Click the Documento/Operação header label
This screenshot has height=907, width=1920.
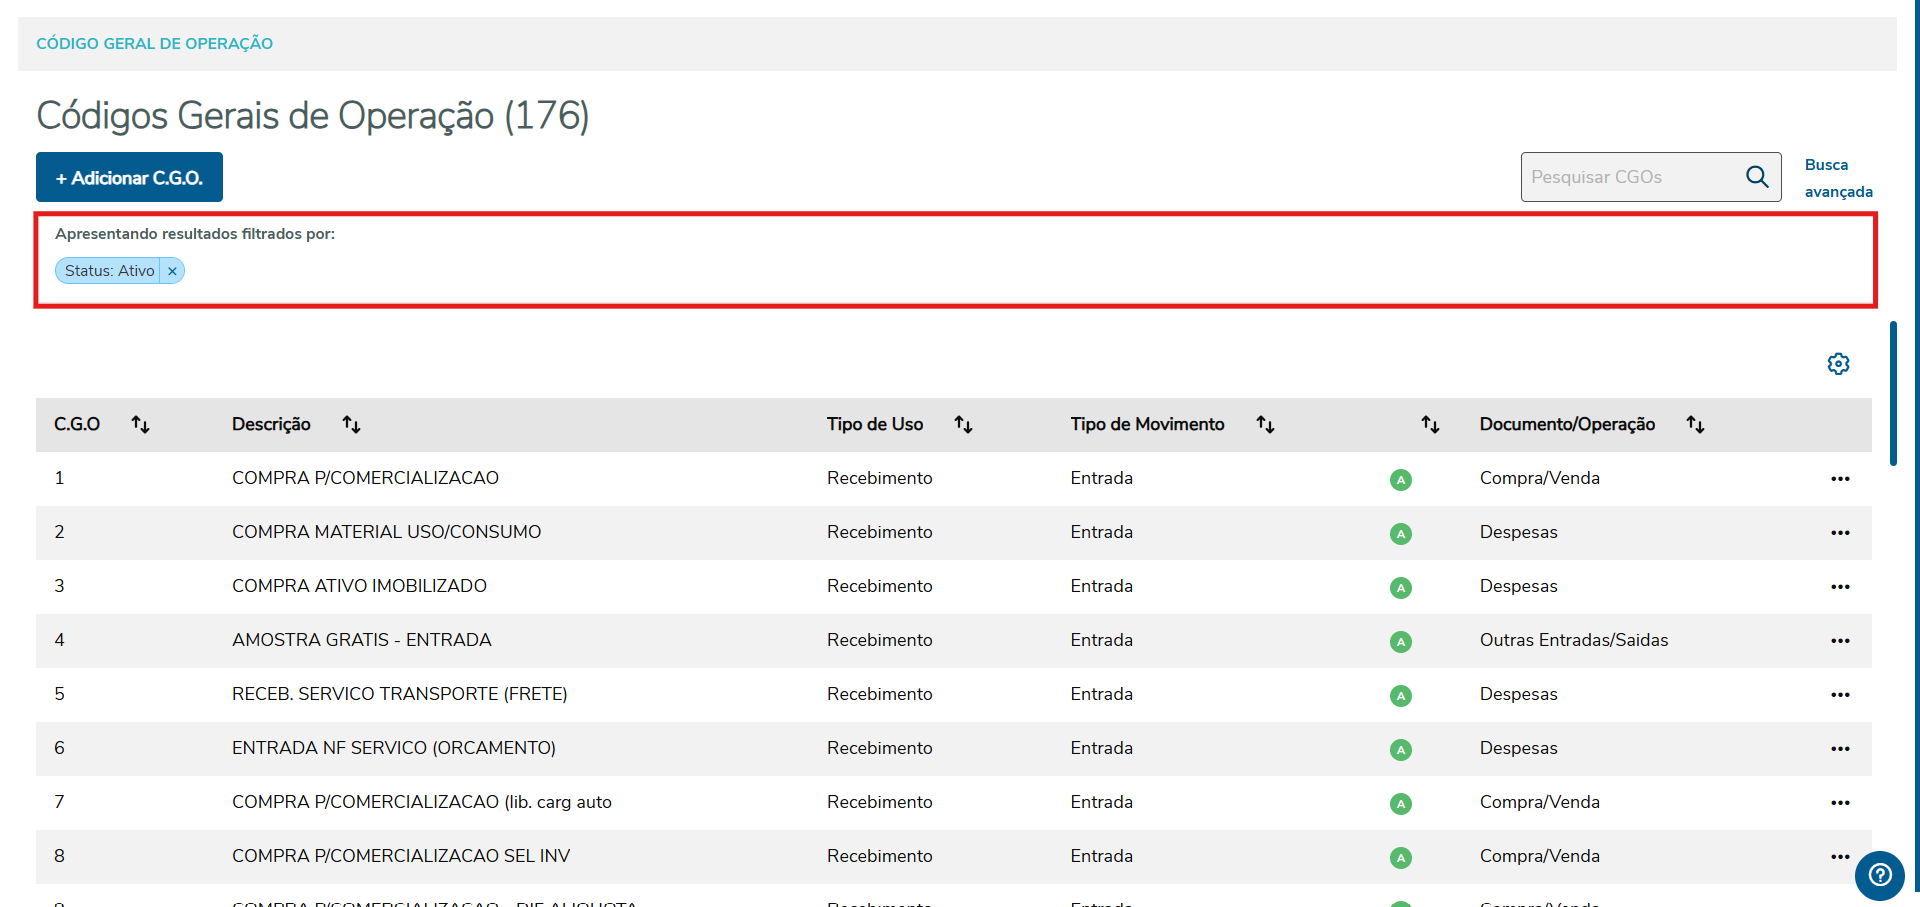1567,425
